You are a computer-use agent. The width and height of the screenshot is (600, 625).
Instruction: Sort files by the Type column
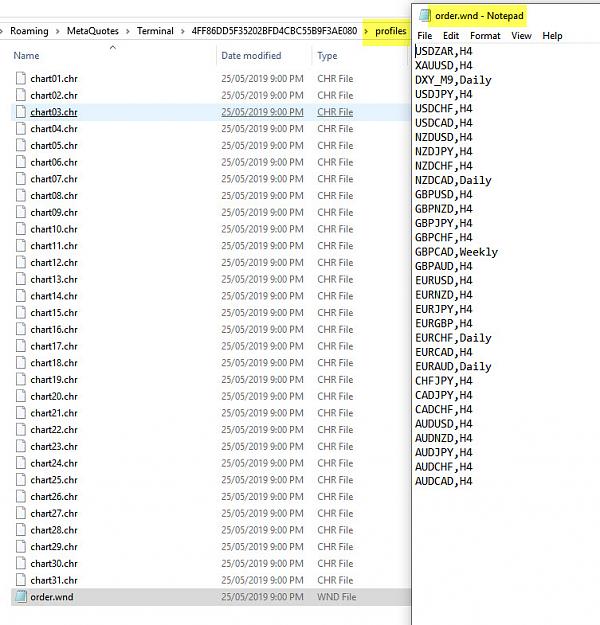(327, 56)
